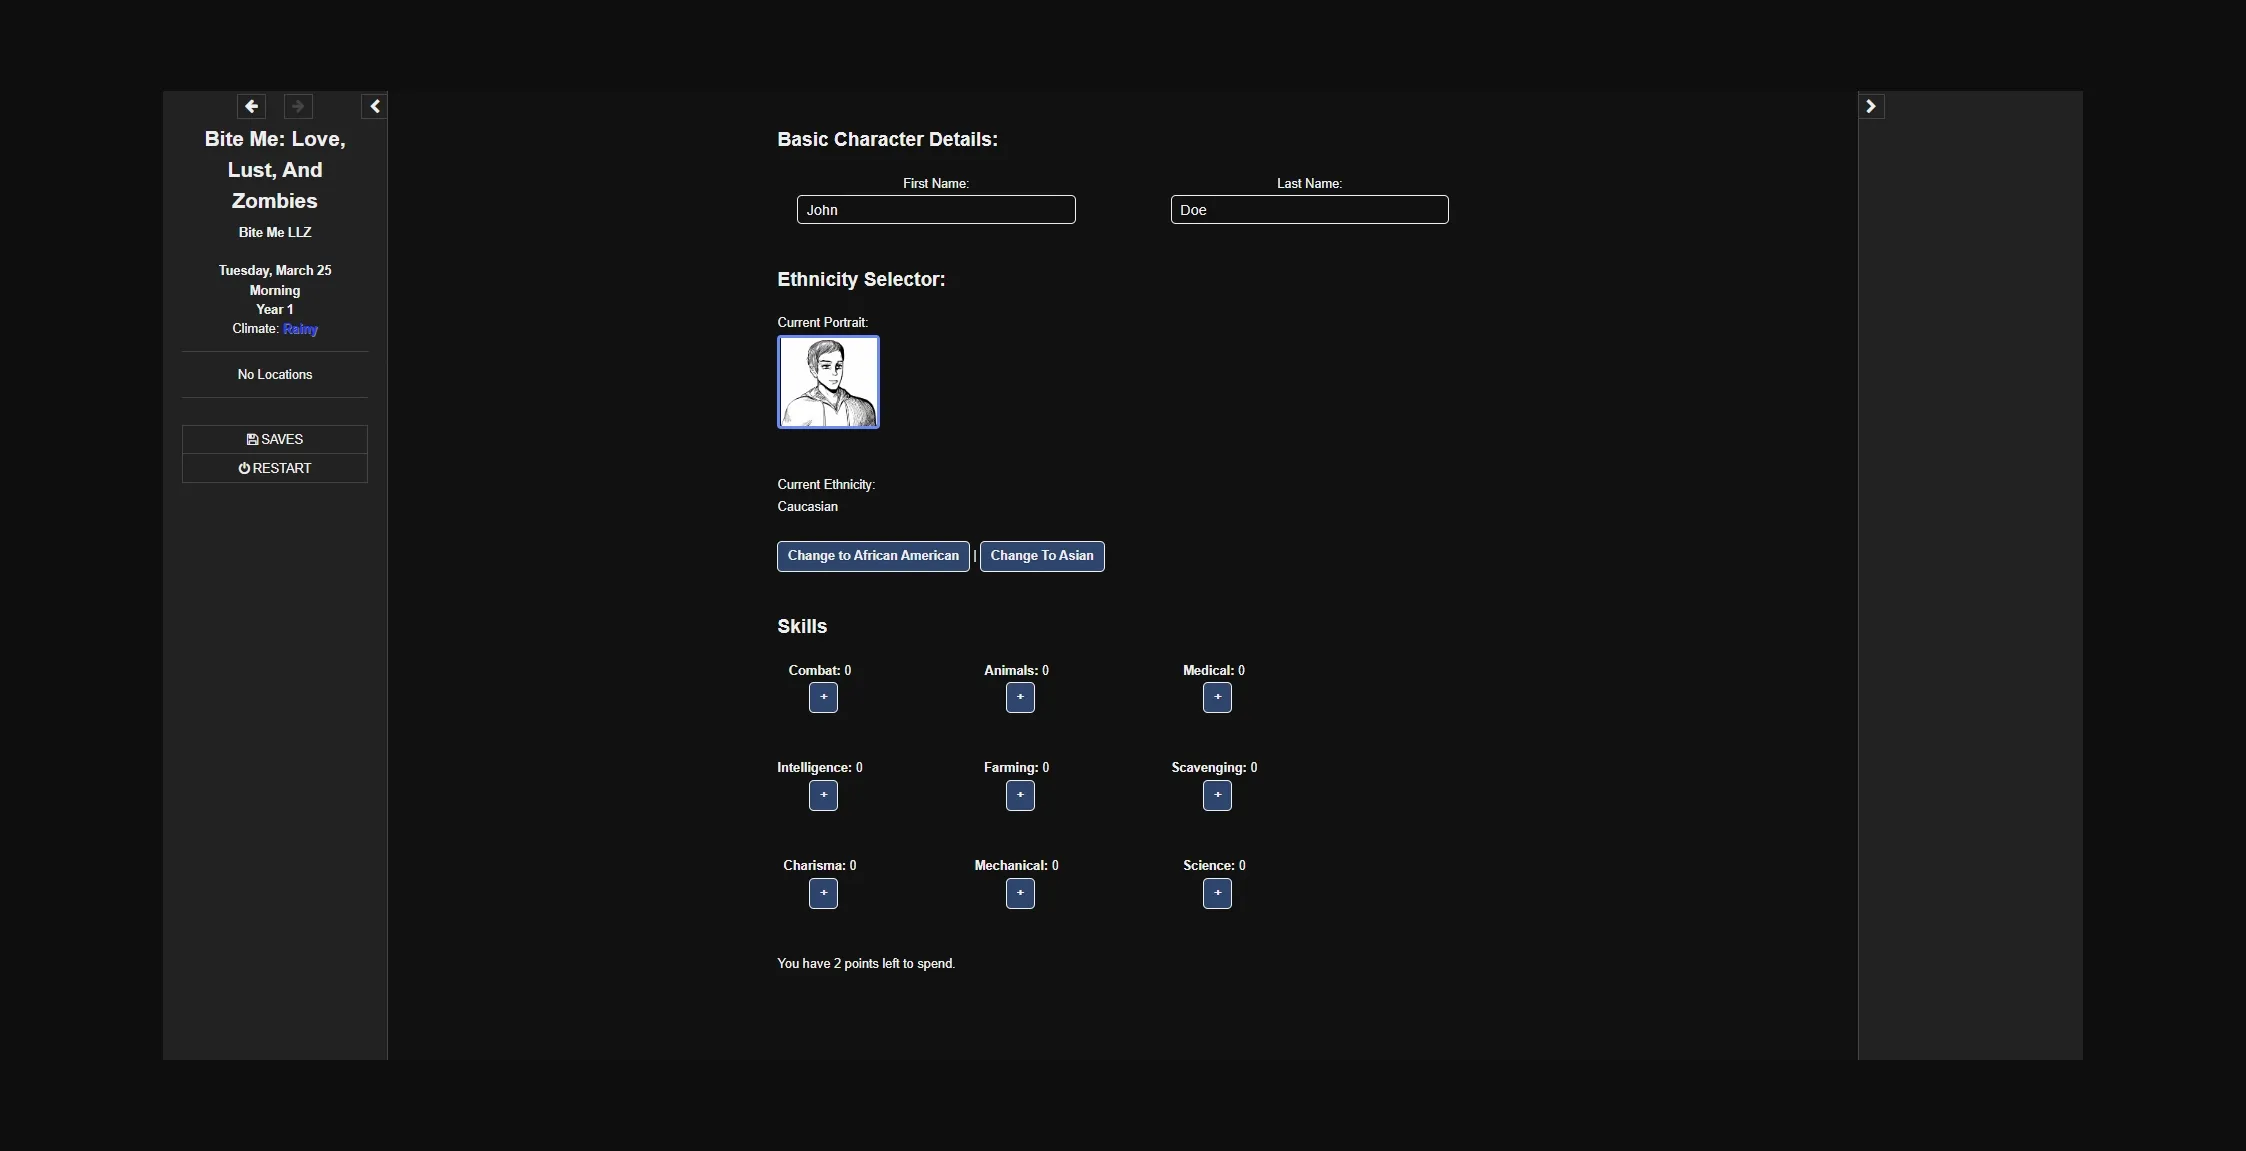Screen dimensions: 2246x1151
Task: Click the forward history arrow icon
Action: coord(298,106)
